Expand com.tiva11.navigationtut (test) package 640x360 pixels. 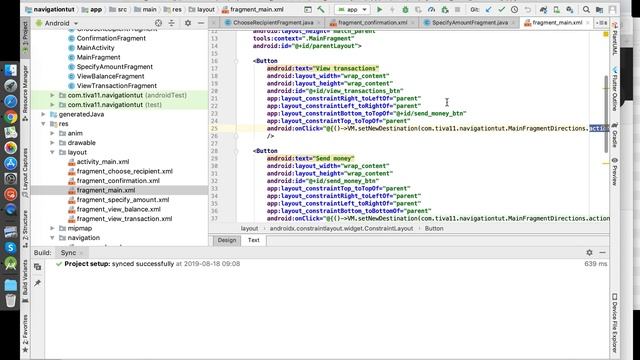[x=52, y=104]
